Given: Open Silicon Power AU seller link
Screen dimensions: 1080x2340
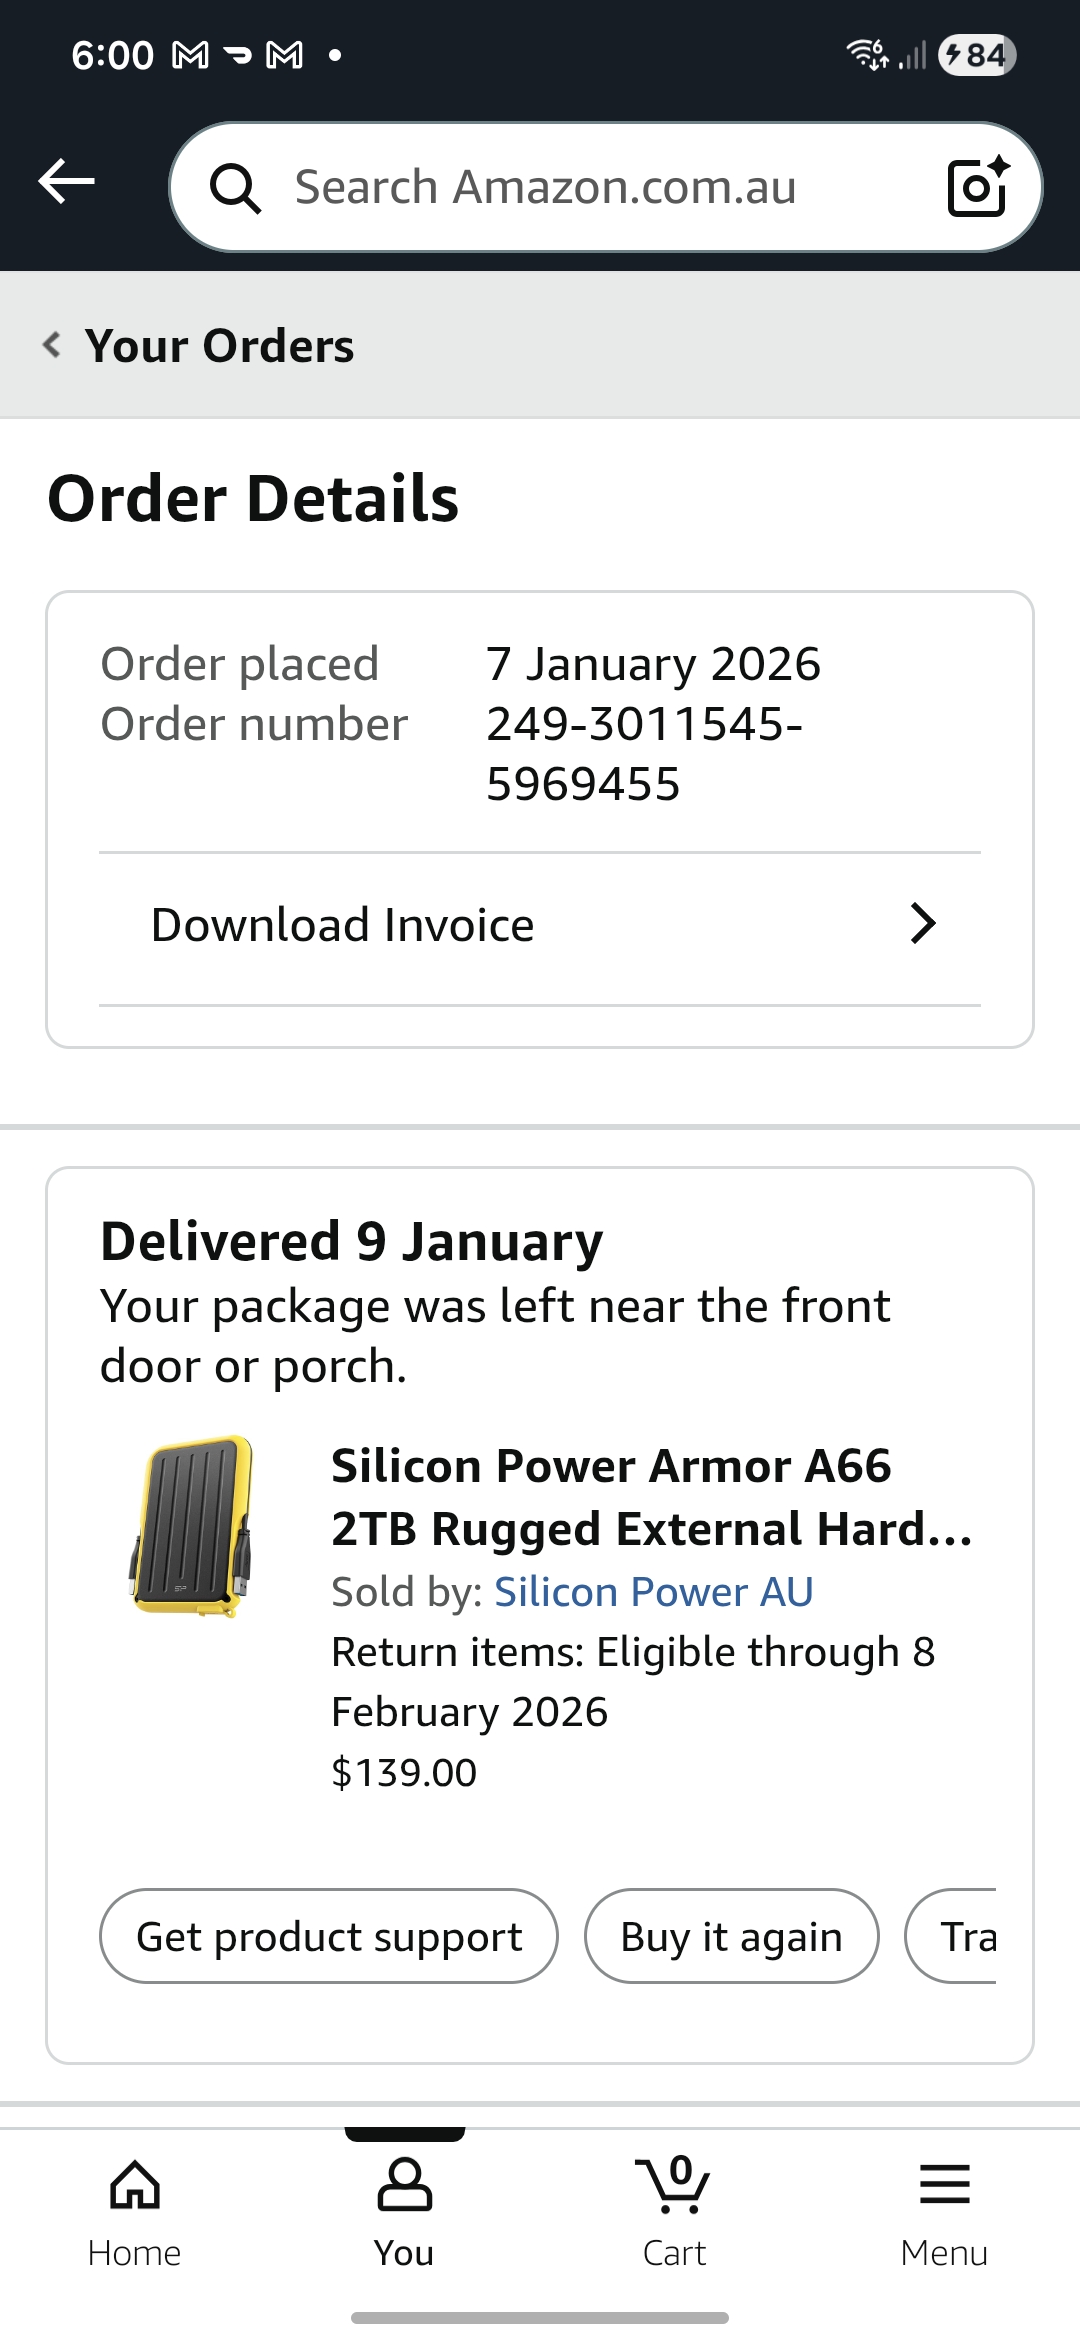Looking at the screenshot, I should 653,1592.
